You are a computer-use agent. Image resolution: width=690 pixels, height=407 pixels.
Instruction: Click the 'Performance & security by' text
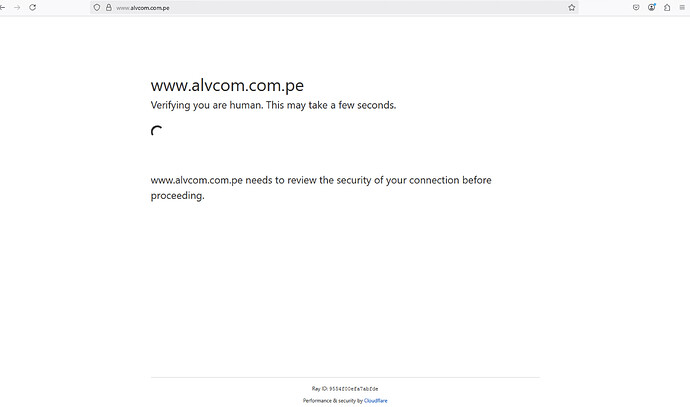tap(333, 401)
